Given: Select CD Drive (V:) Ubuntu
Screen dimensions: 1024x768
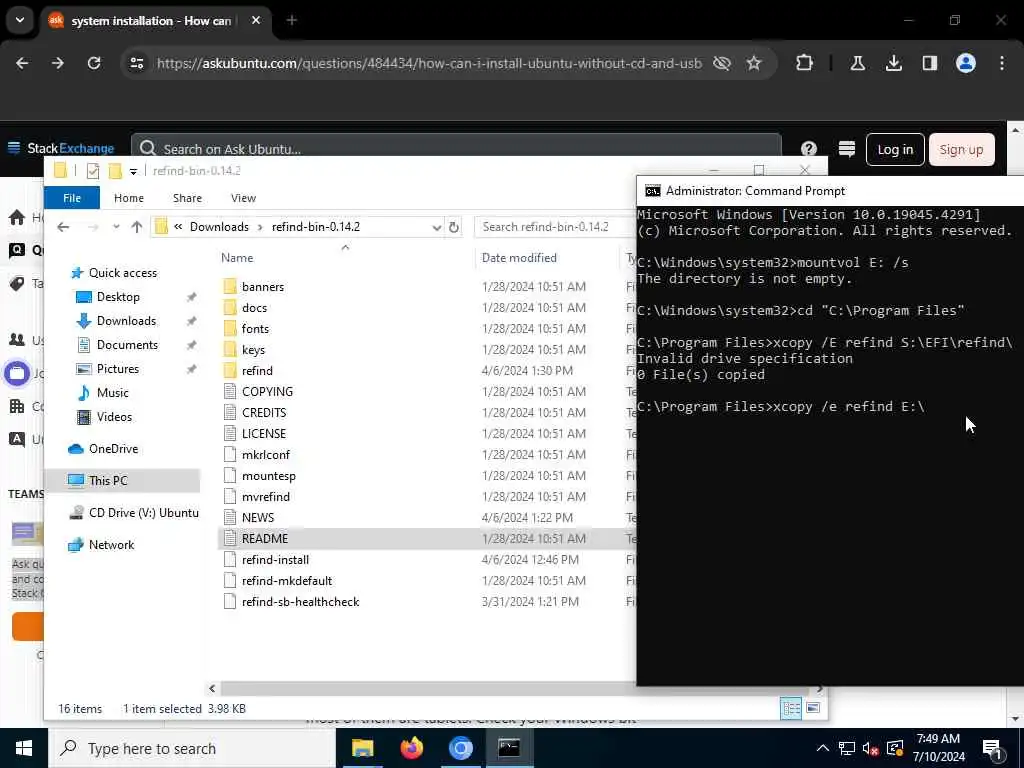Looking at the screenshot, I should 144,513.
